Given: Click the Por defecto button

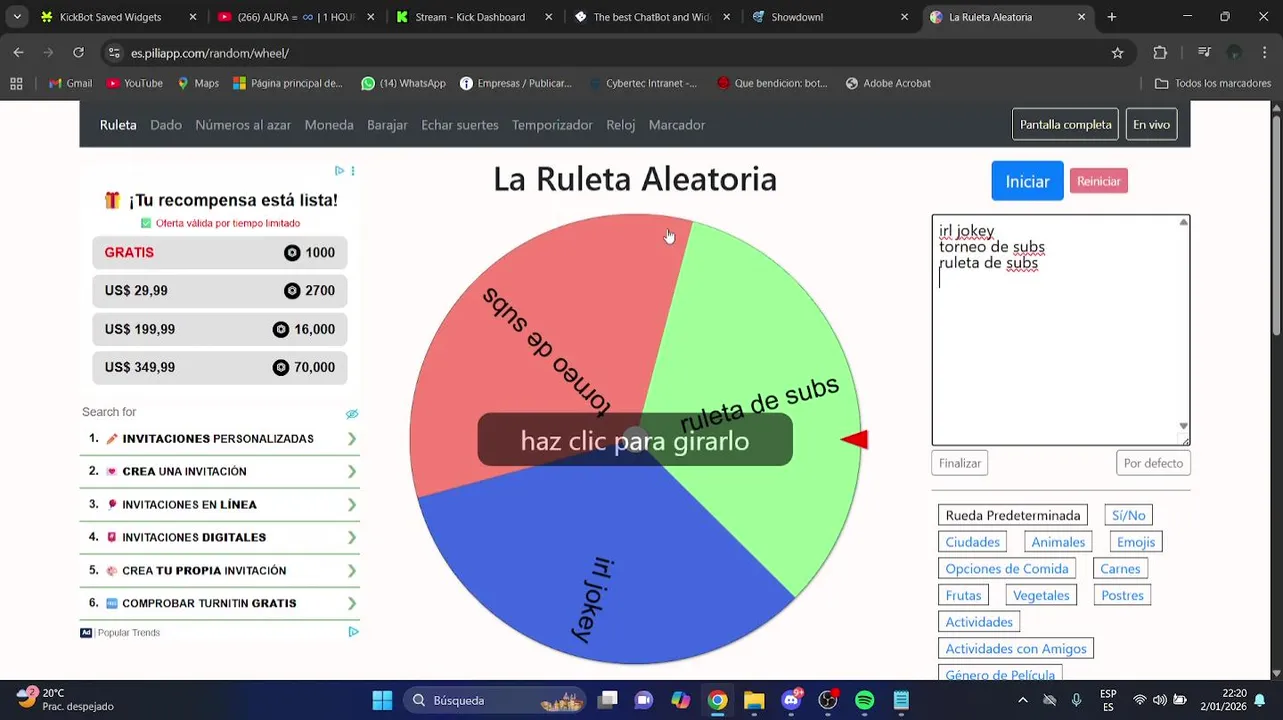Looking at the screenshot, I should pyautogui.click(x=1153, y=463).
